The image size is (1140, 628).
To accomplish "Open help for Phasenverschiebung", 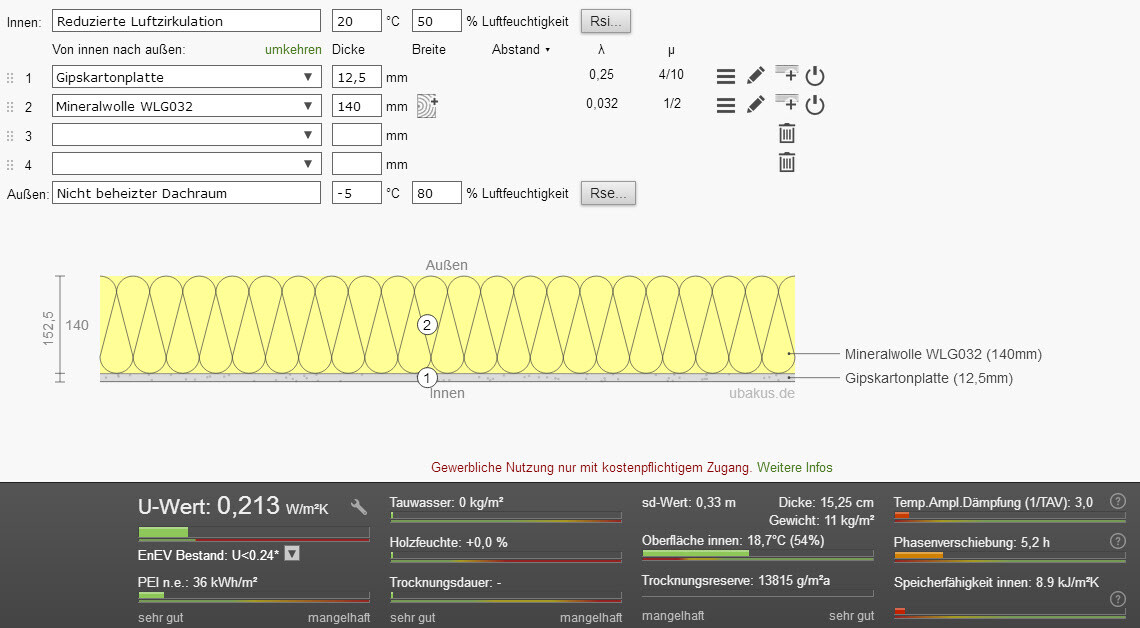I will (1118, 541).
